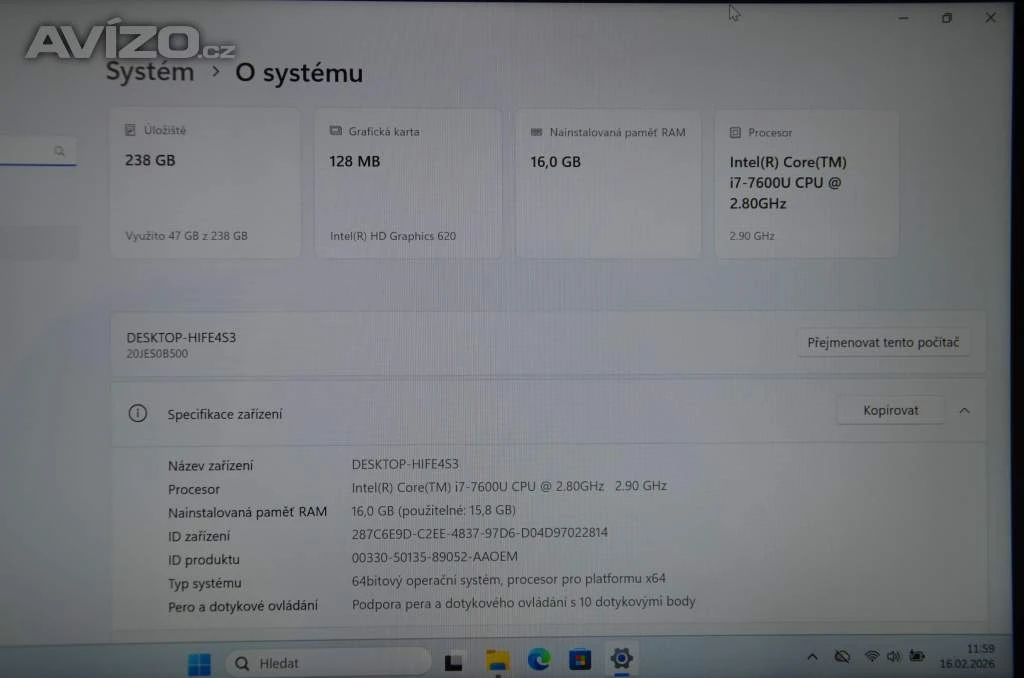Screen dimensions: 1024x678
Task: Open File Explorer from the taskbar
Action: click(x=497, y=660)
